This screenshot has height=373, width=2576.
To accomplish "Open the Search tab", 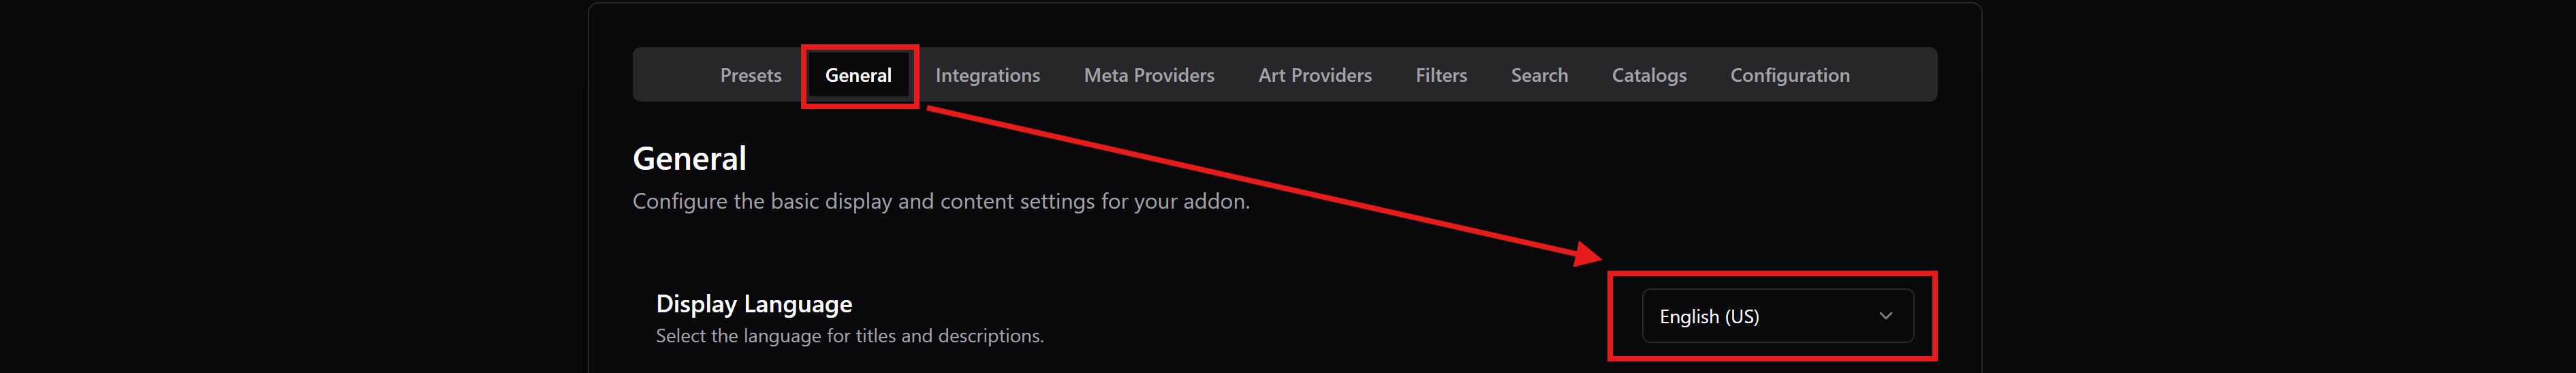I will [x=1539, y=75].
